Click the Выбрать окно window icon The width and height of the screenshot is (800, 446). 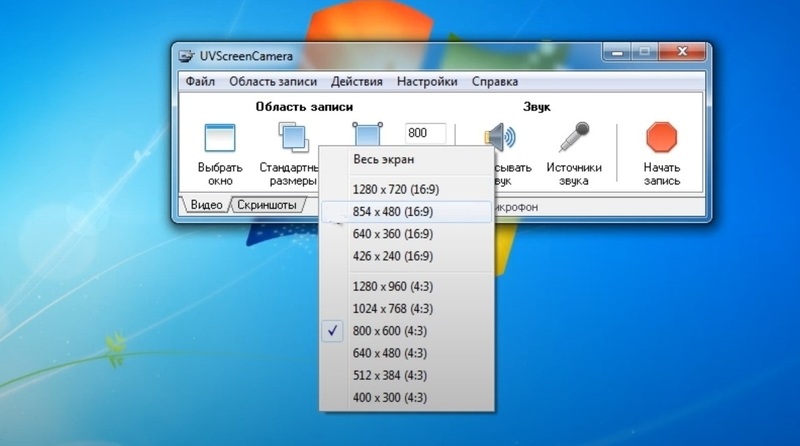pyautogui.click(x=220, y=138)
